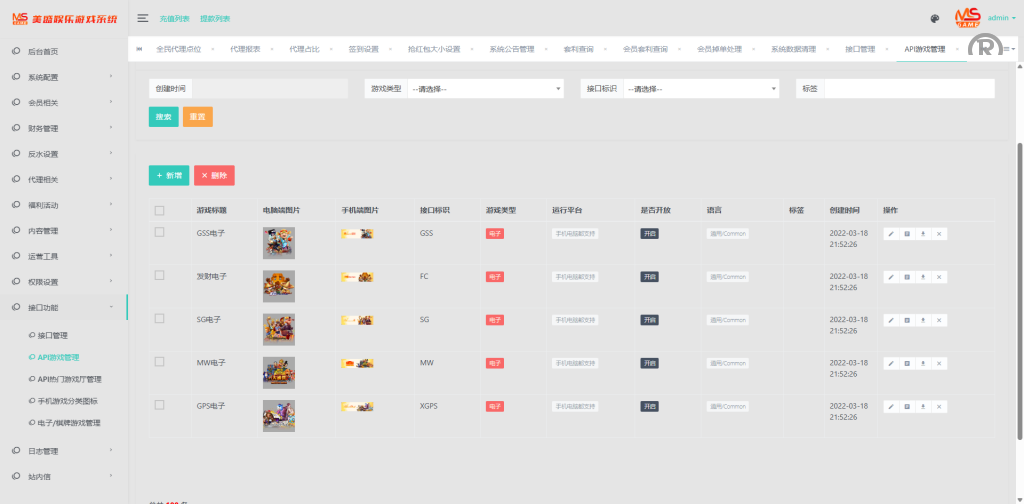Click the delete X icon for 发财电子
This screenshot has width=1024, height=504.
[x=939, y=277]
